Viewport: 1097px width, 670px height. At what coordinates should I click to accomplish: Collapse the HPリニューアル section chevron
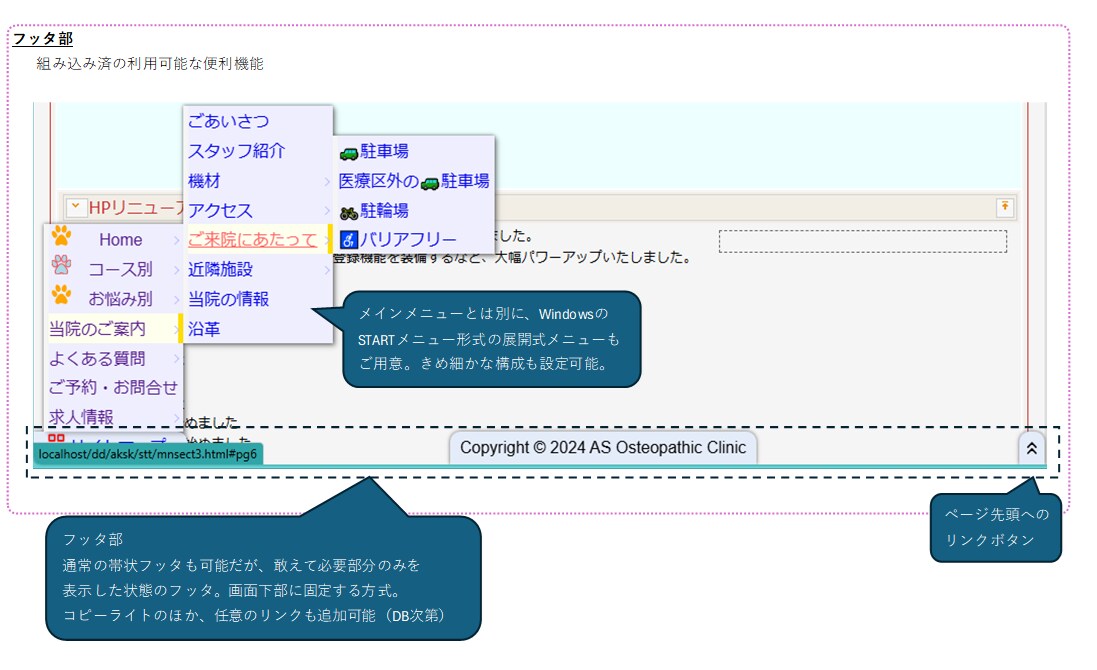coord(76,207)
